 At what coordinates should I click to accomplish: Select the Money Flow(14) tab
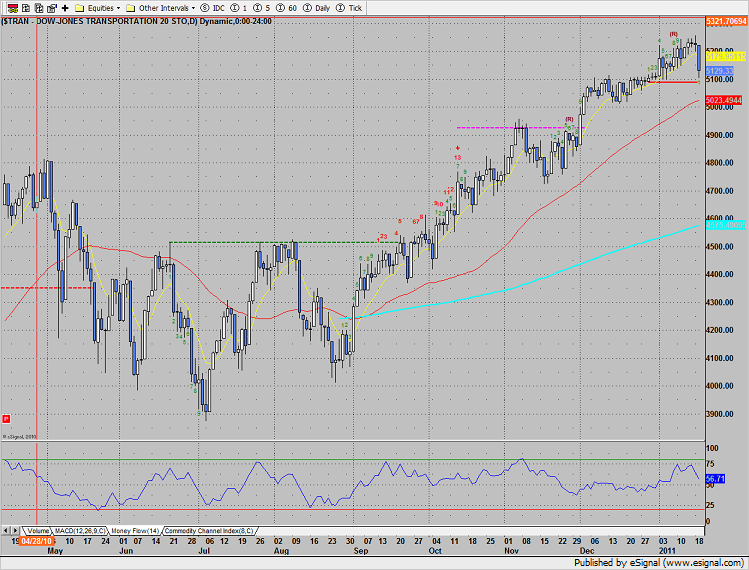pos(136,531)
